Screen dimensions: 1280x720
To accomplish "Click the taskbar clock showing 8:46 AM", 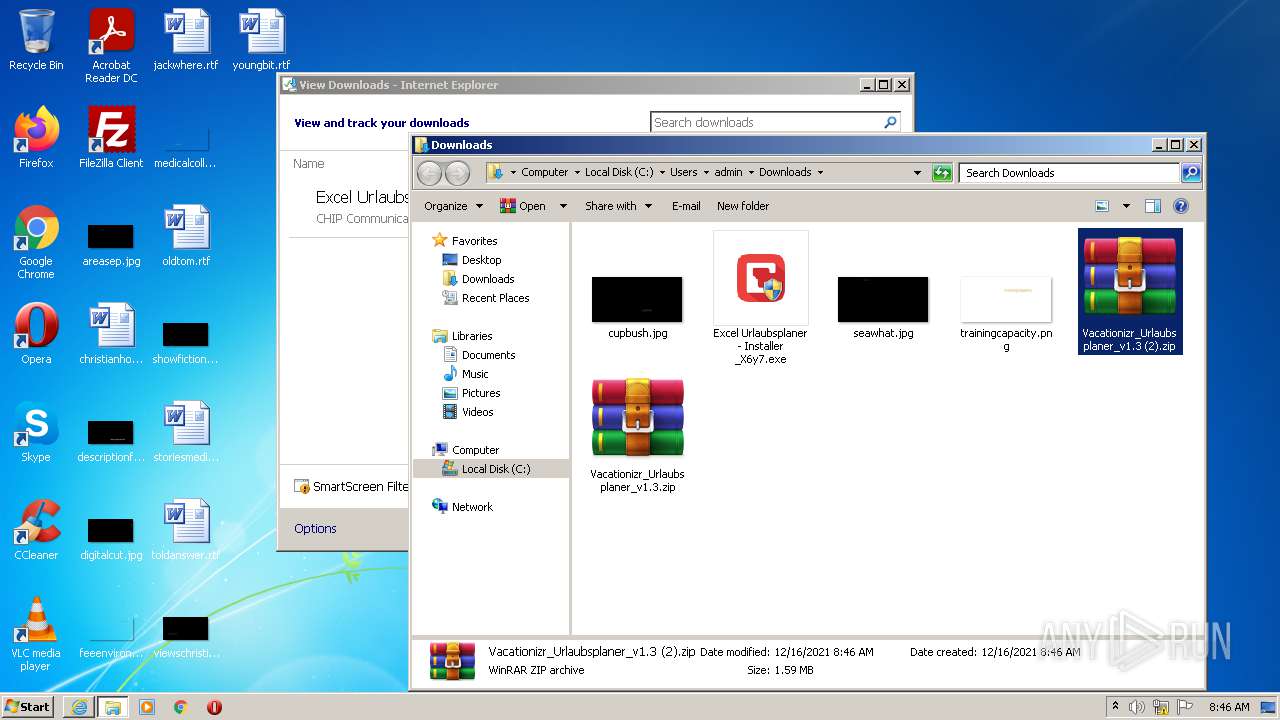I will (x=1229, y=707).
